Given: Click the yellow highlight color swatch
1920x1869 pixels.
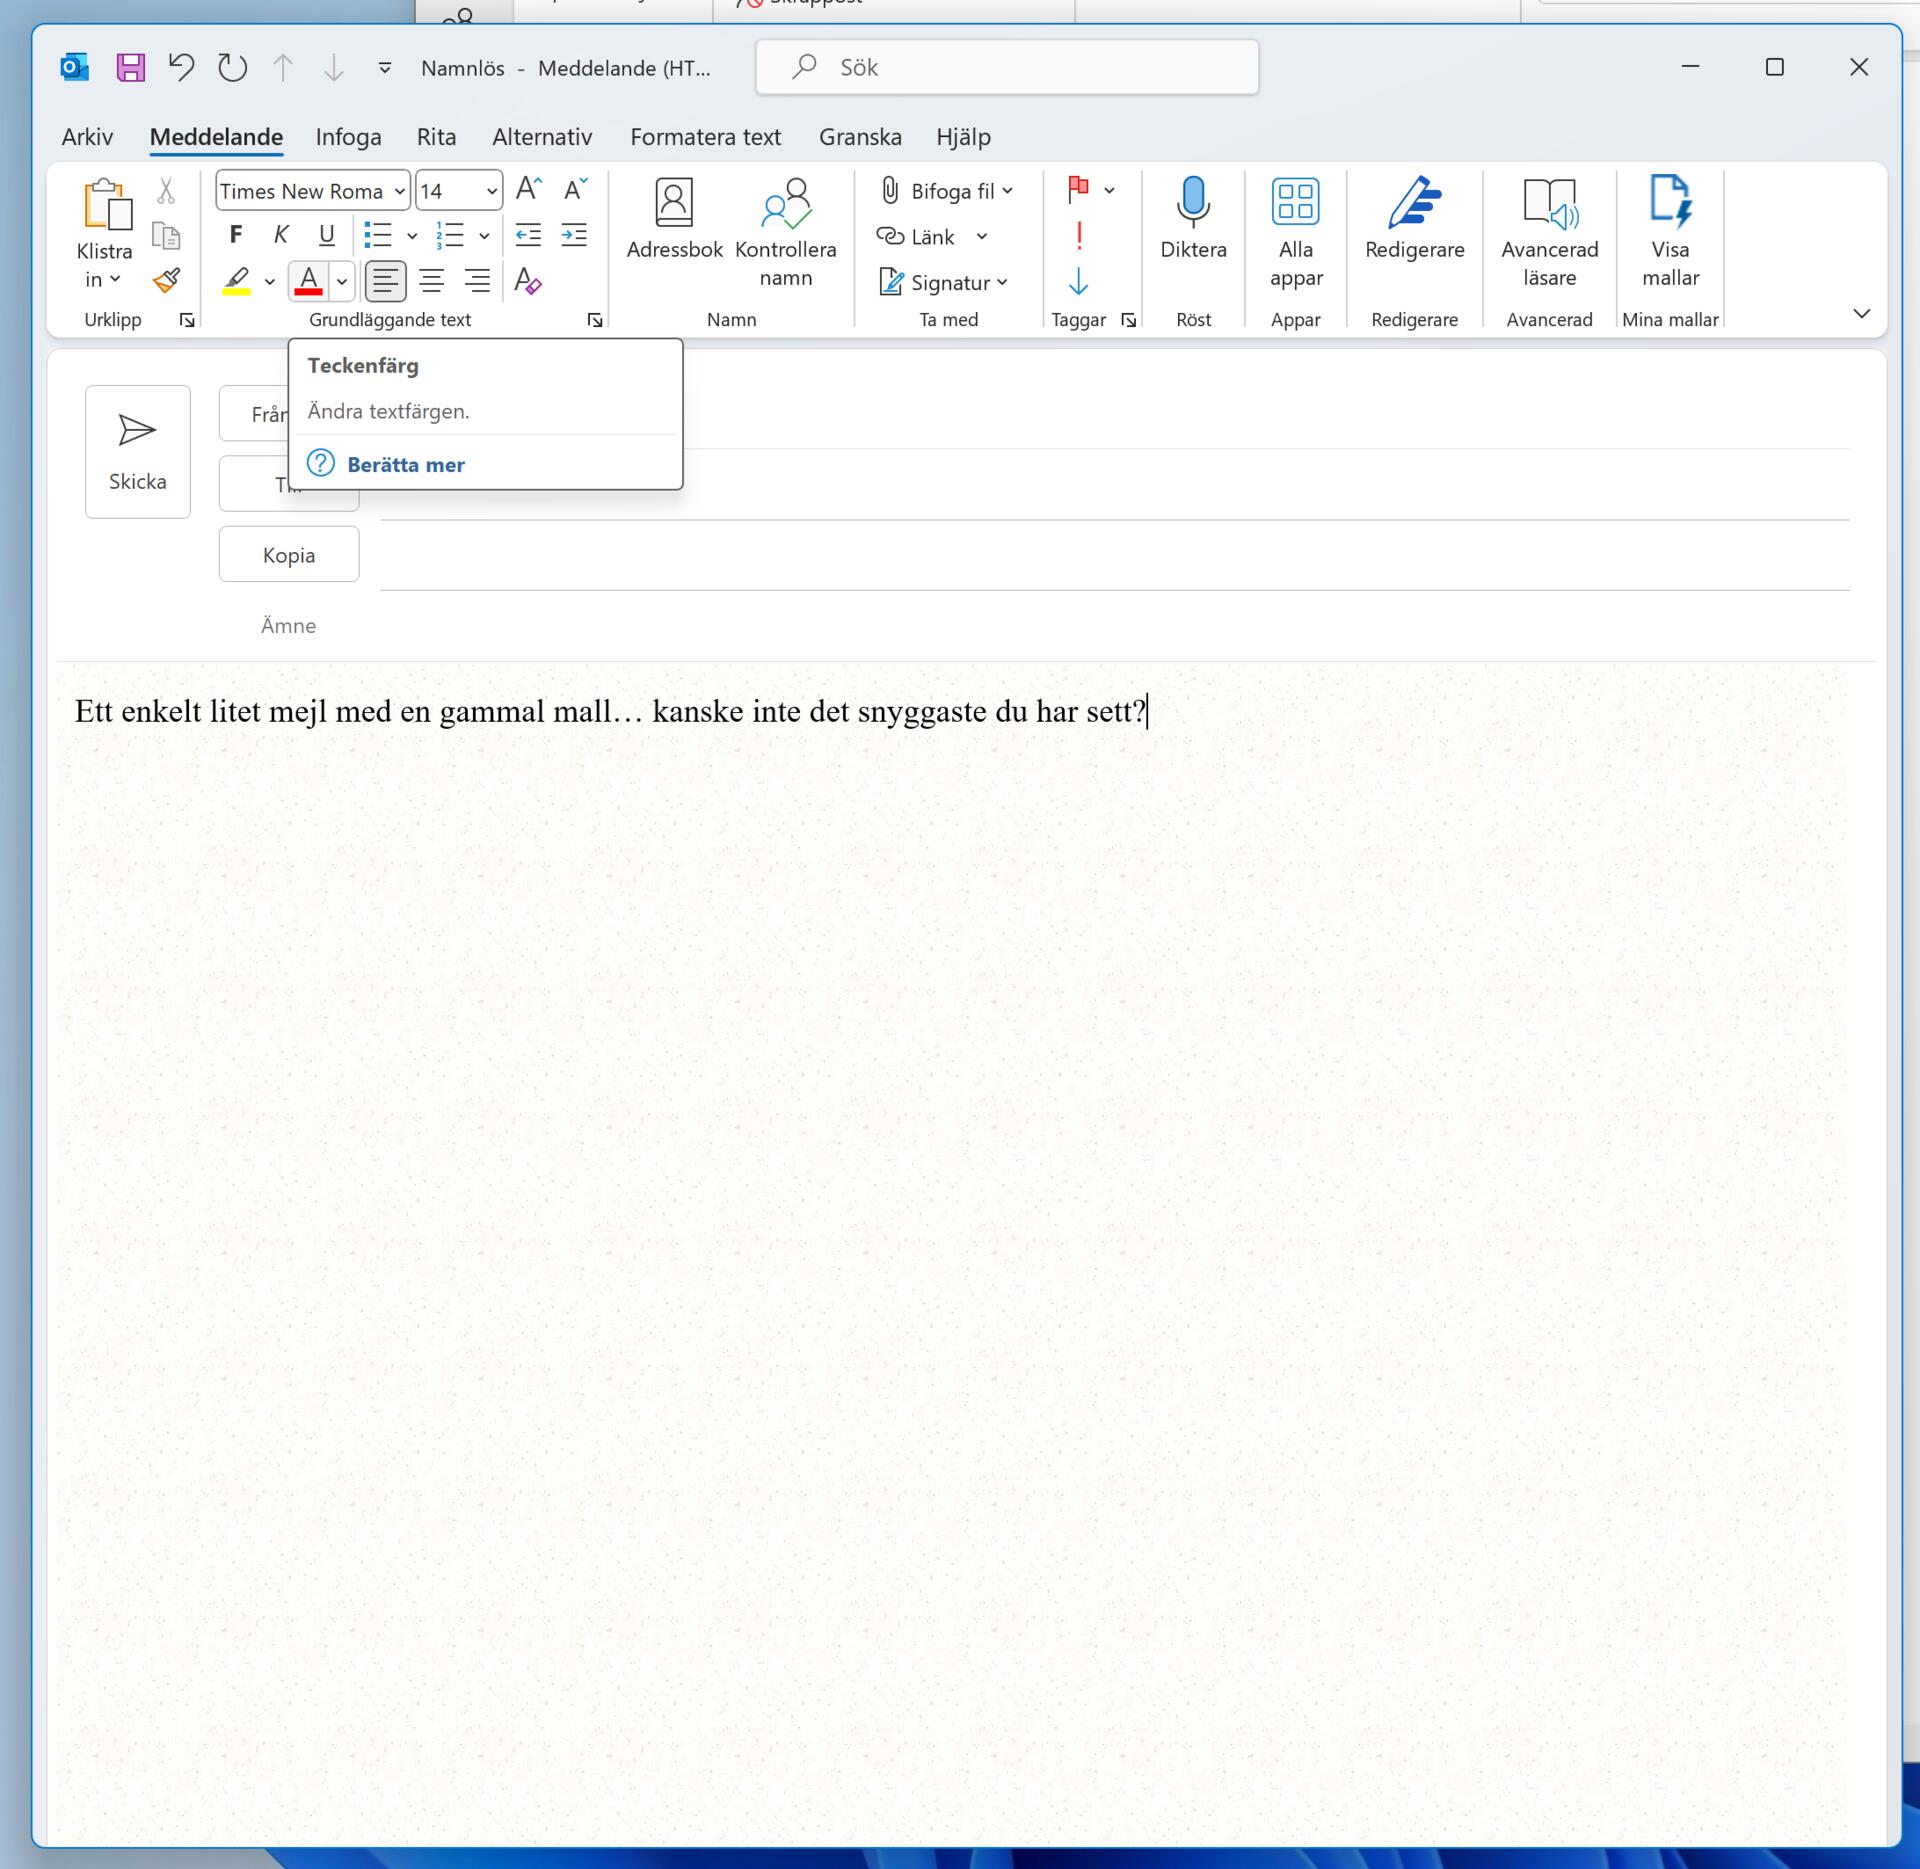Looking at the screenshot, I should 237,292.
